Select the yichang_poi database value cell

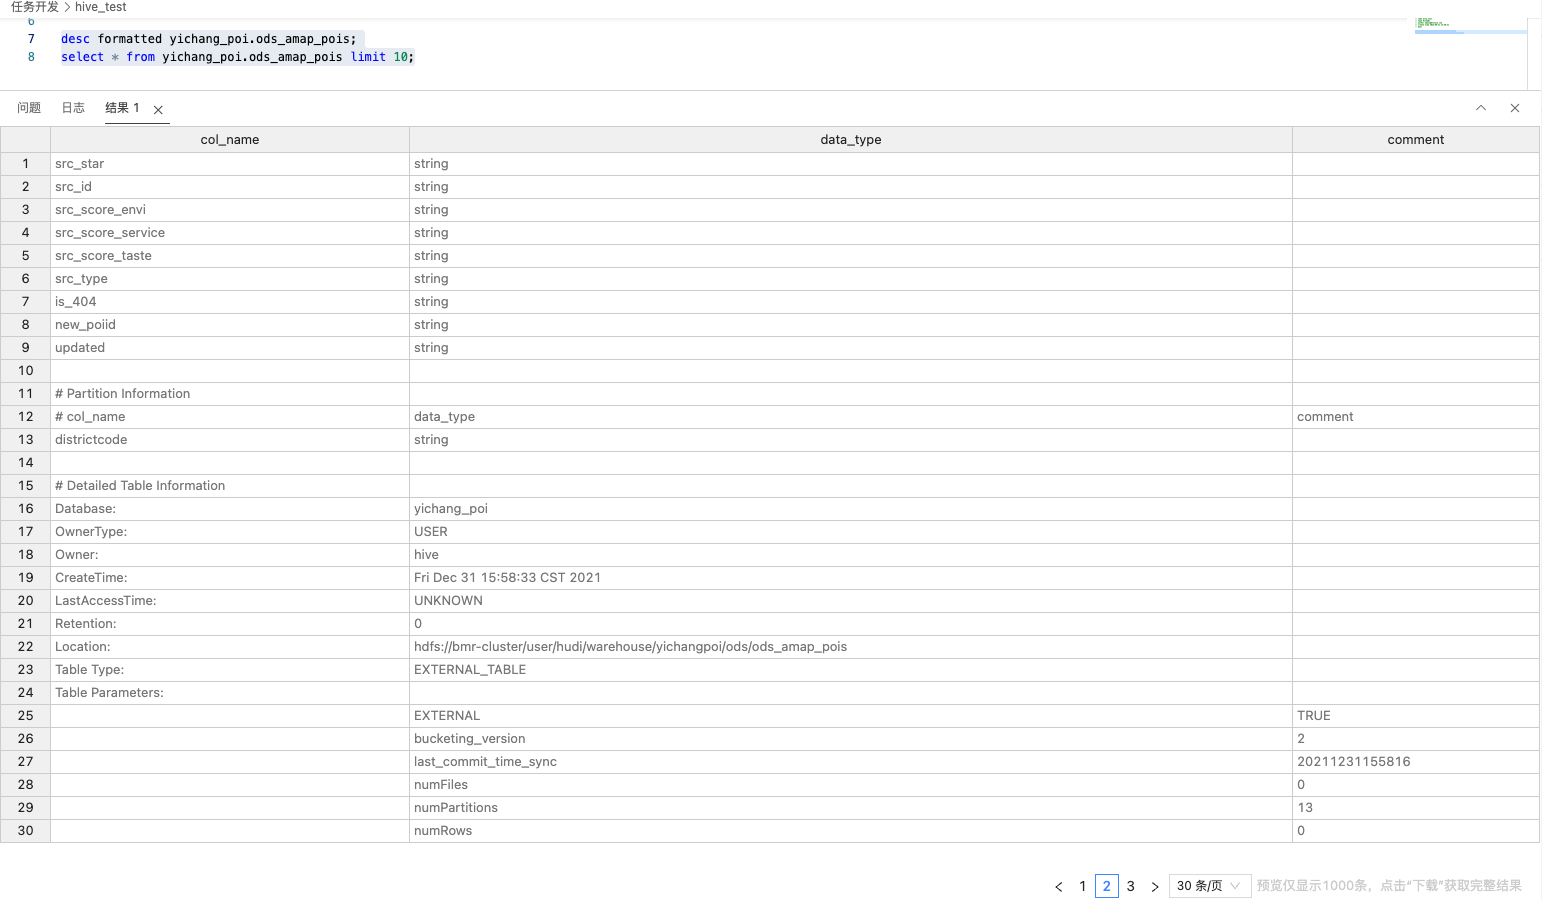coord(851,509)
